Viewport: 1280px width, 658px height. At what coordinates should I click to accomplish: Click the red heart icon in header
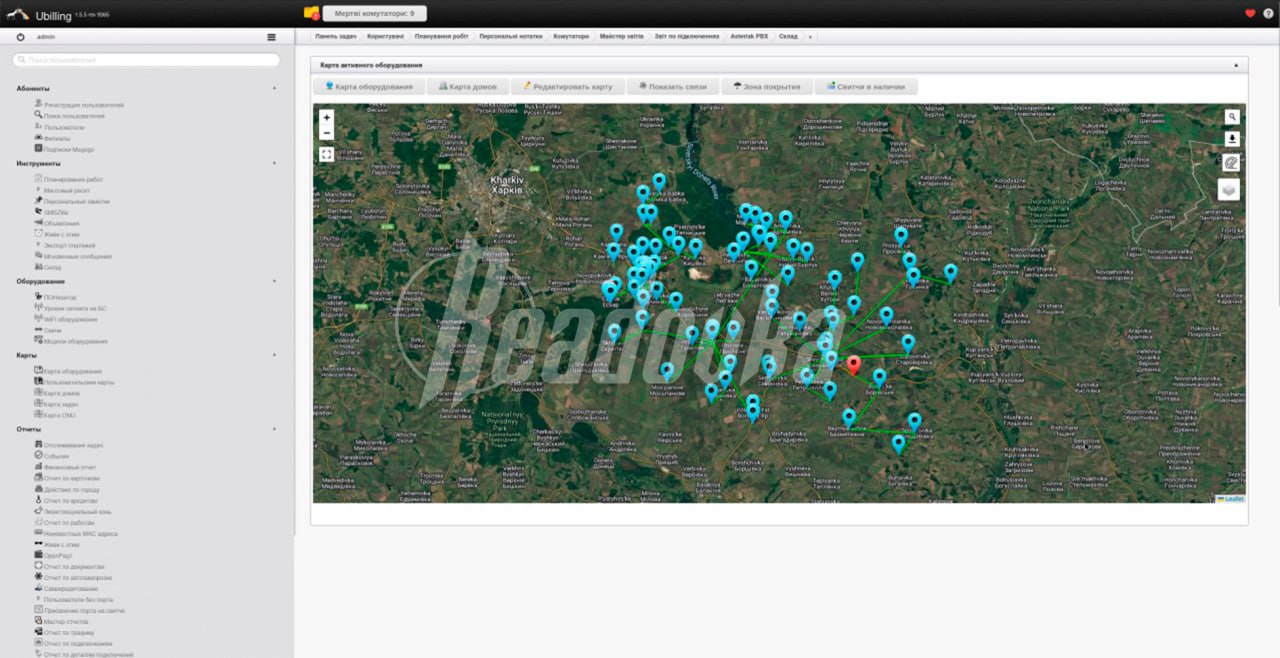[x=1250, y=13]
